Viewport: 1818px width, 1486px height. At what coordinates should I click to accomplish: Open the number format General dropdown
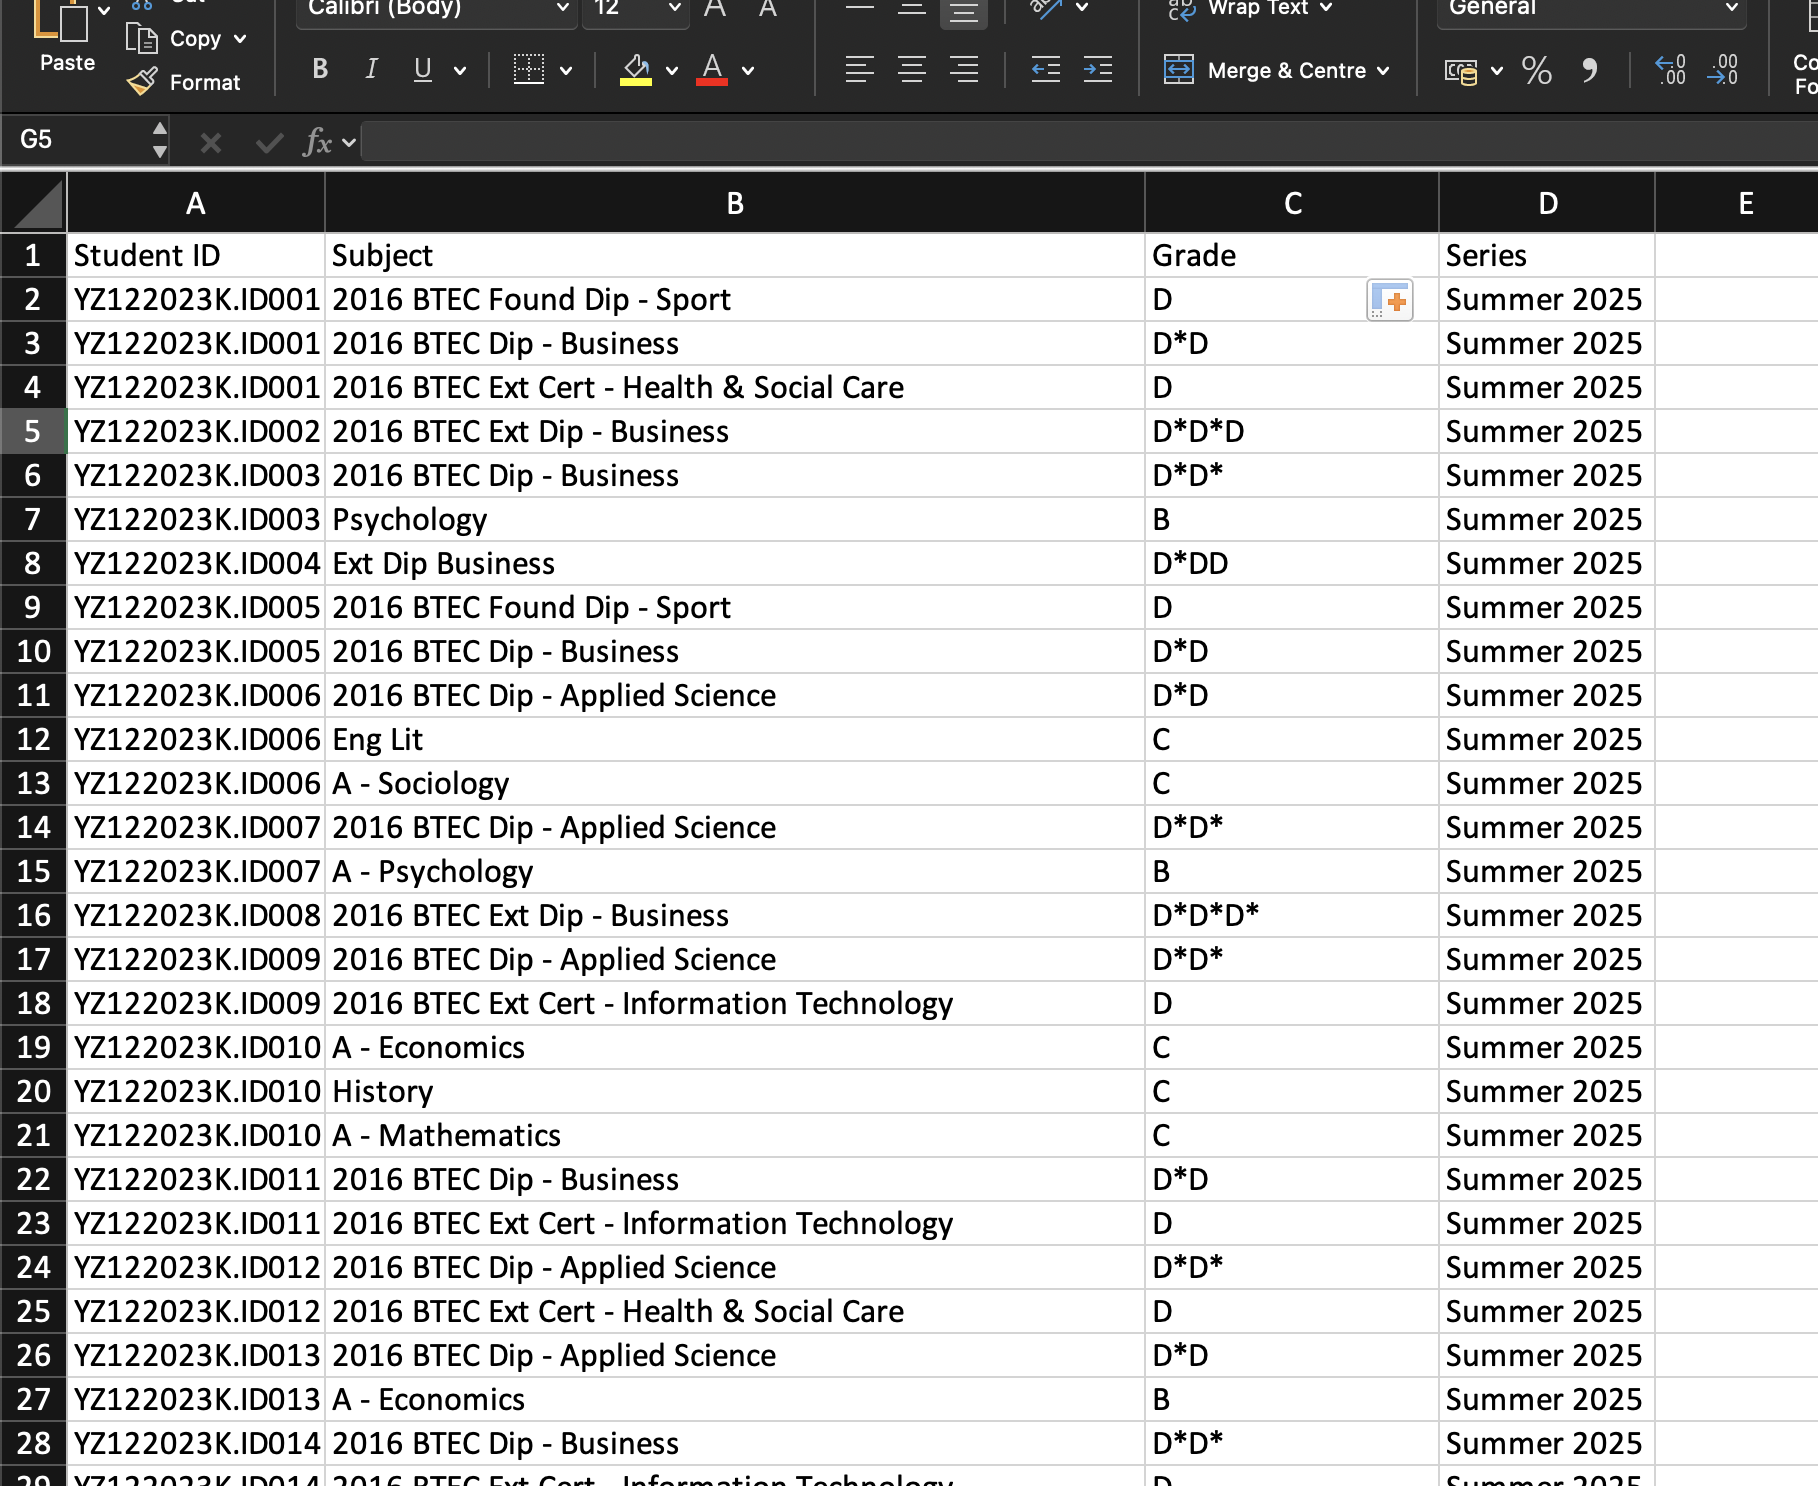tap(1592, 10)
